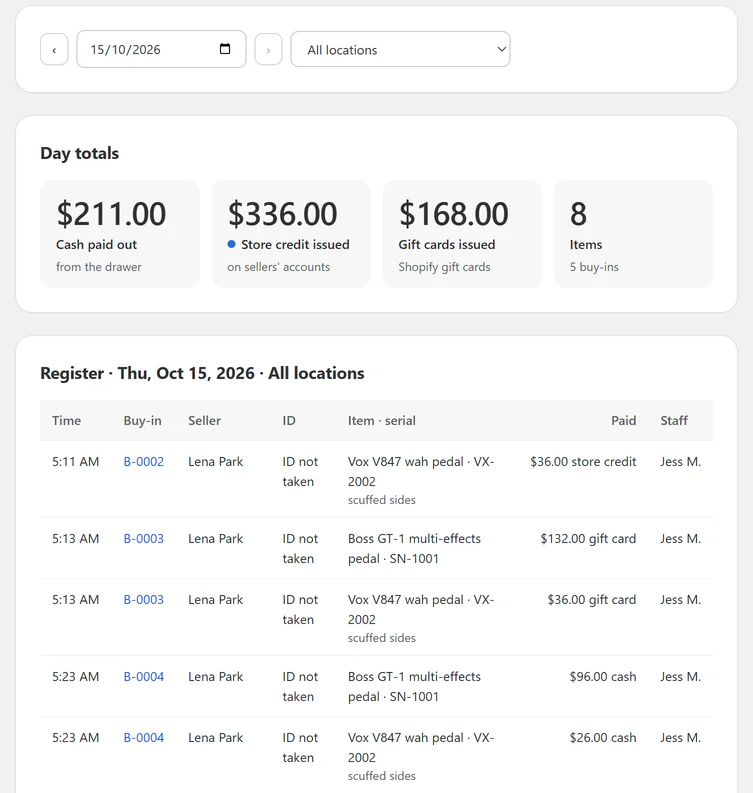
Task: Select the 8 Items card
Action: (634, 234)
